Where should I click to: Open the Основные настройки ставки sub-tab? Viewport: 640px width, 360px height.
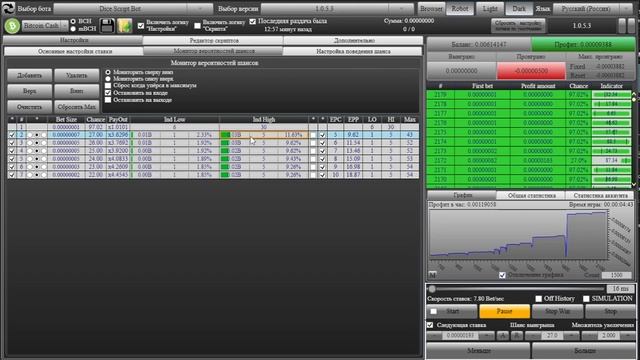click(74, 51)
